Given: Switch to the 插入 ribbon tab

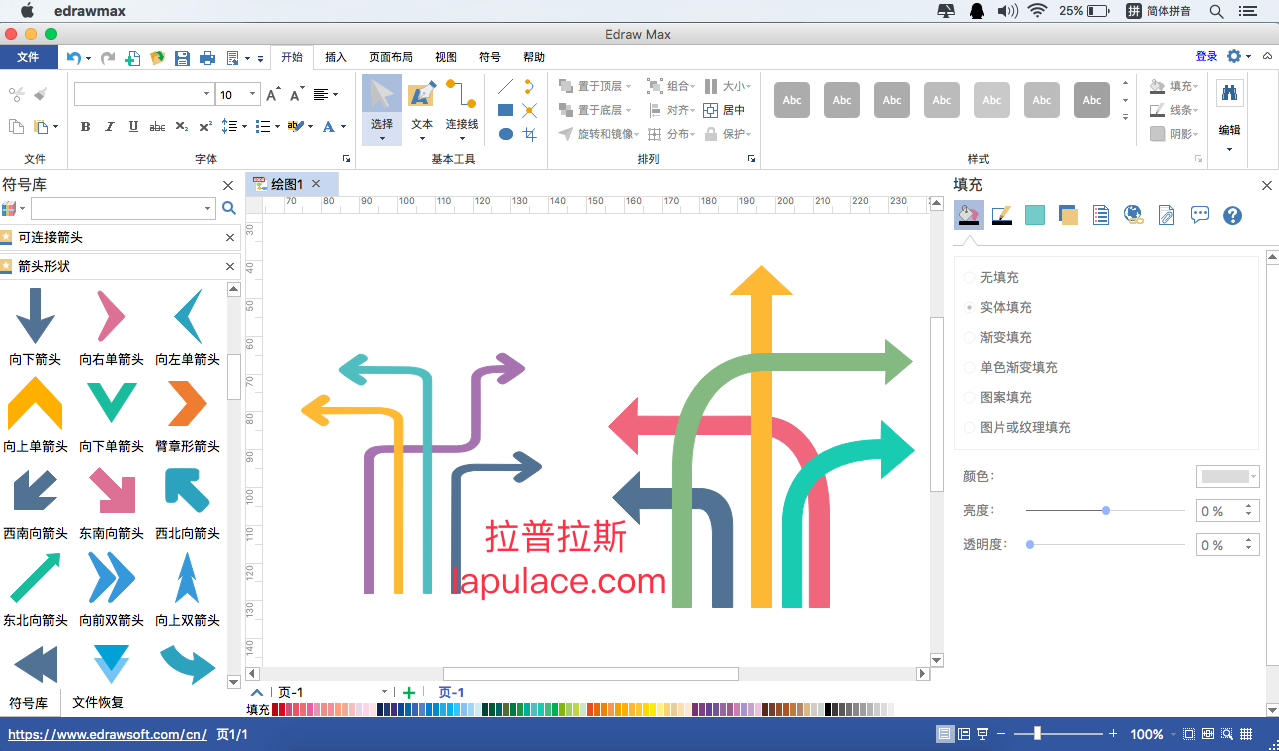Looking at the screenshot, I should [x=336, y=57].
